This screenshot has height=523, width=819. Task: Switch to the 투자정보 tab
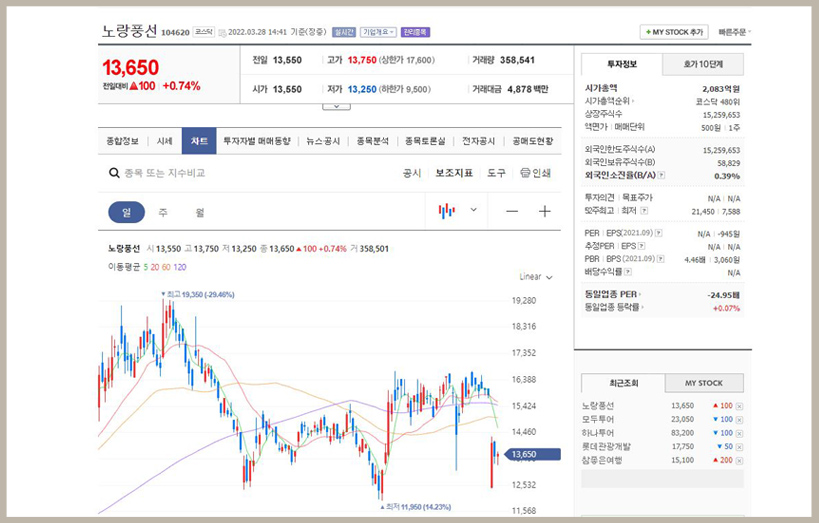point(622,64)
